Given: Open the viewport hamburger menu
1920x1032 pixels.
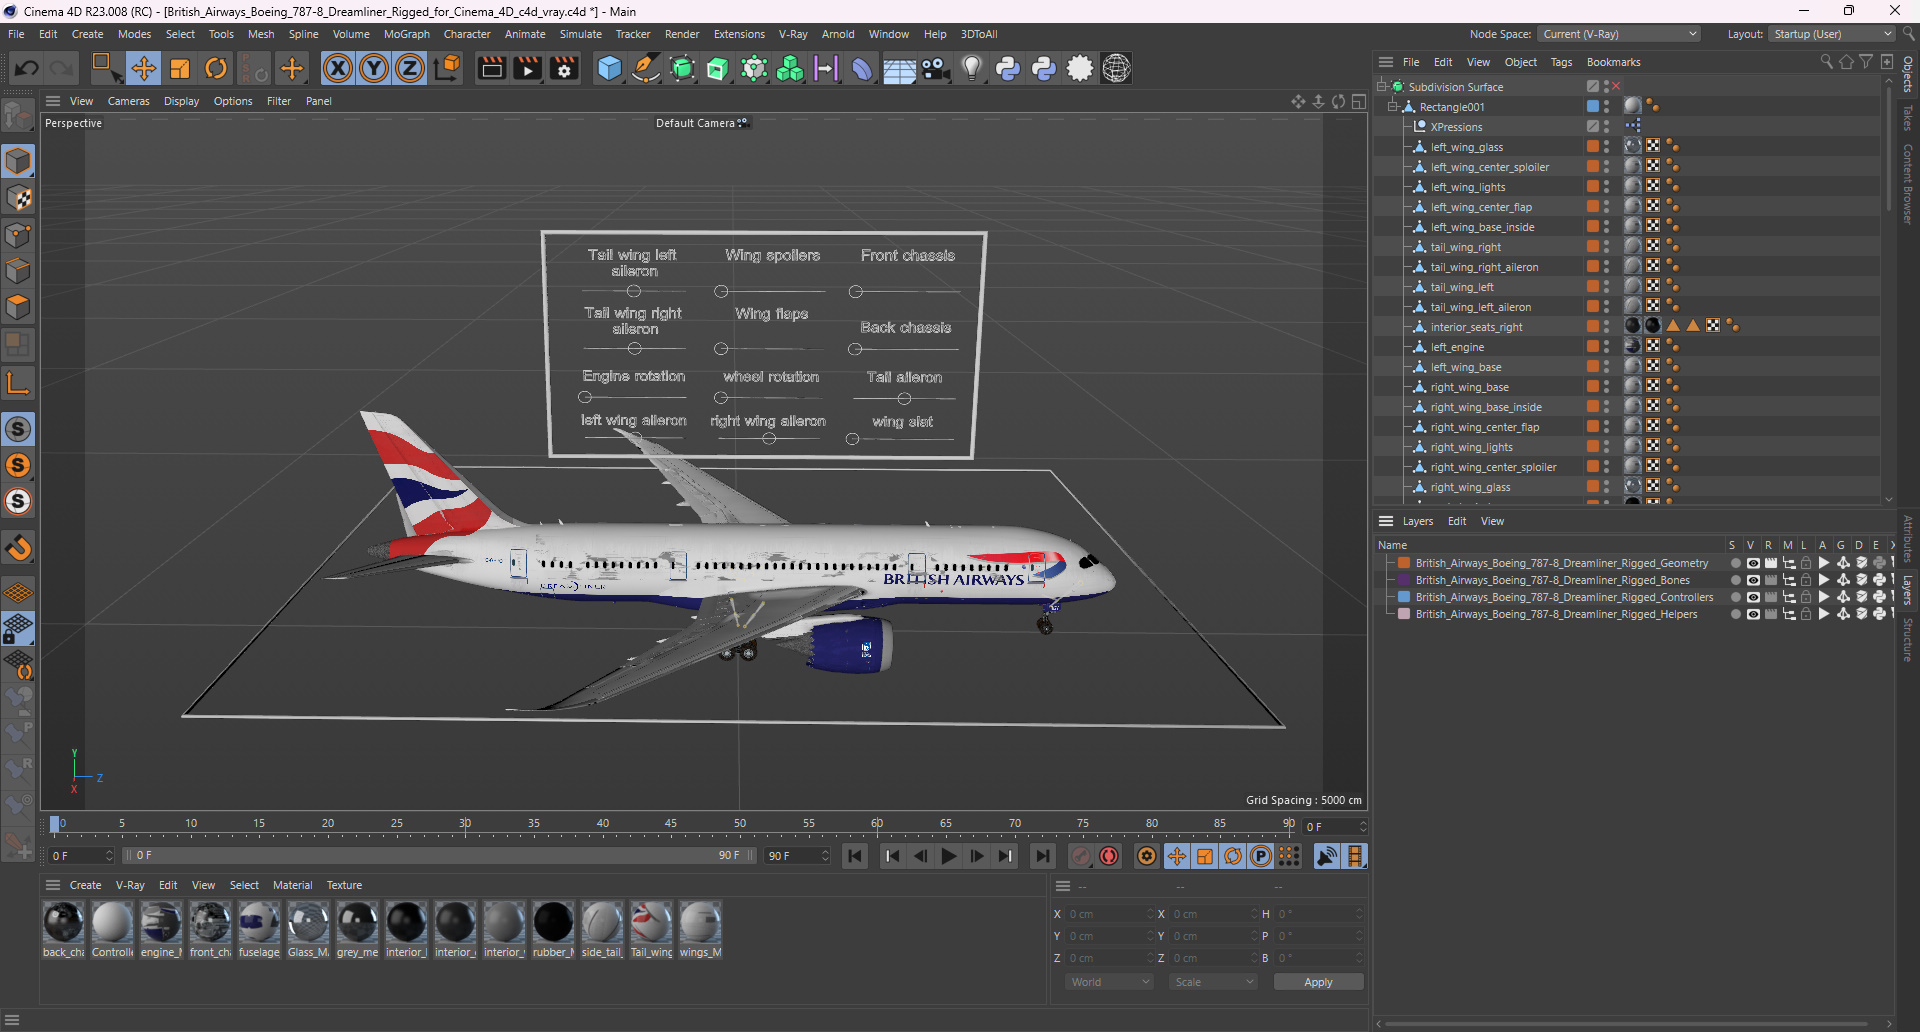Looking at the screenshot, I should (x=53, y=101).
